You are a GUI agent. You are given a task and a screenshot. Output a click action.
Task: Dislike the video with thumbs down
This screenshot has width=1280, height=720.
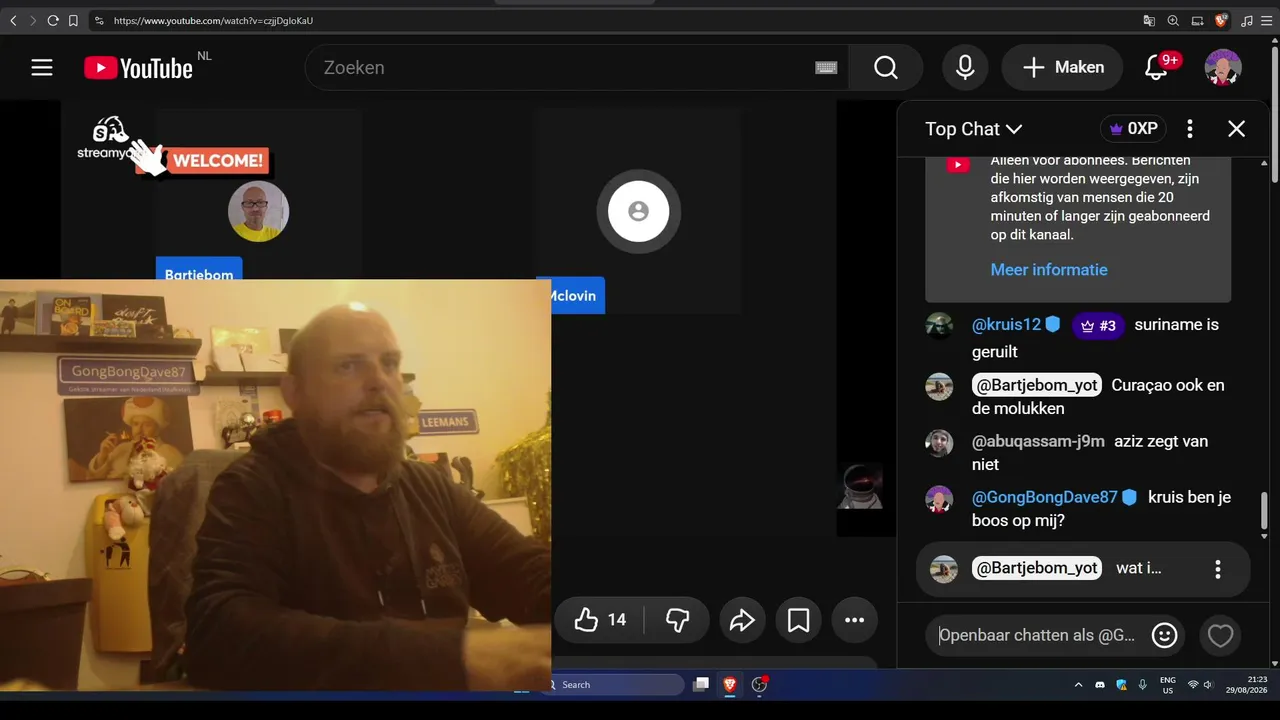tap(678, 620)
